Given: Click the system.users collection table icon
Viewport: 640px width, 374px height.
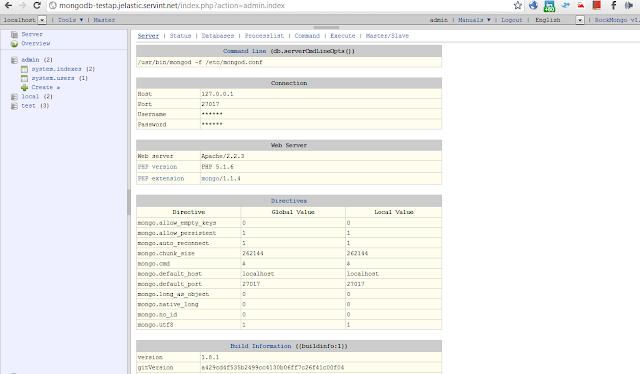Looking at the screenshot, I should click(x=24, y=78).
